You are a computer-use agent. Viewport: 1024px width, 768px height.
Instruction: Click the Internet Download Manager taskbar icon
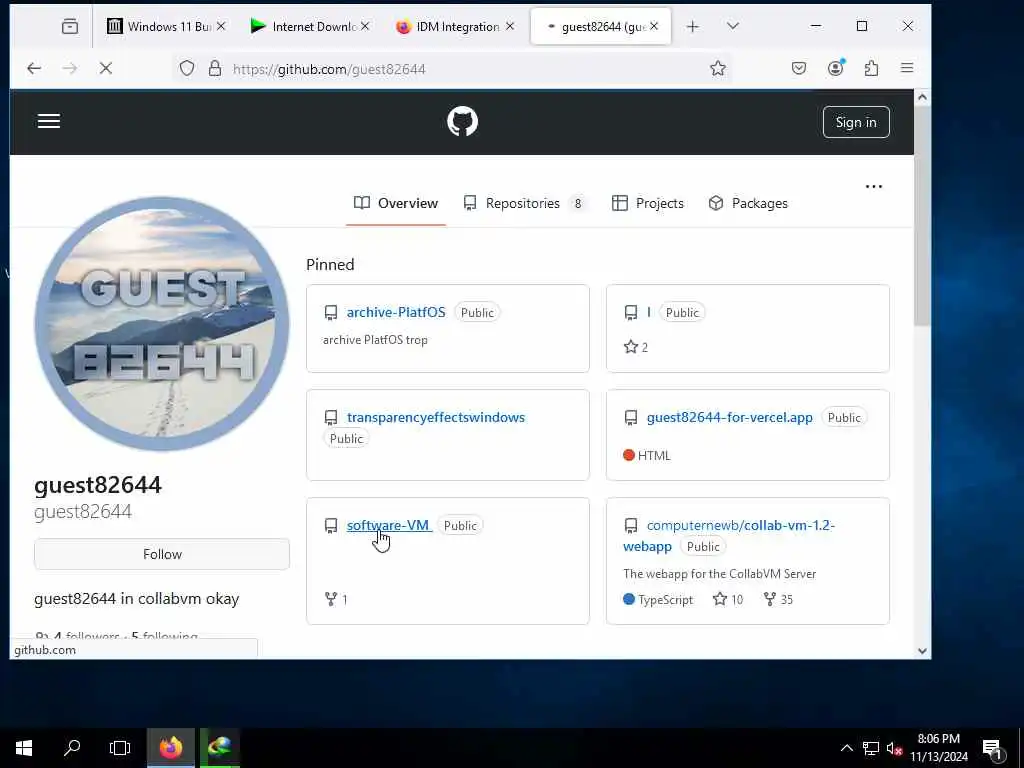pos(219,748)
